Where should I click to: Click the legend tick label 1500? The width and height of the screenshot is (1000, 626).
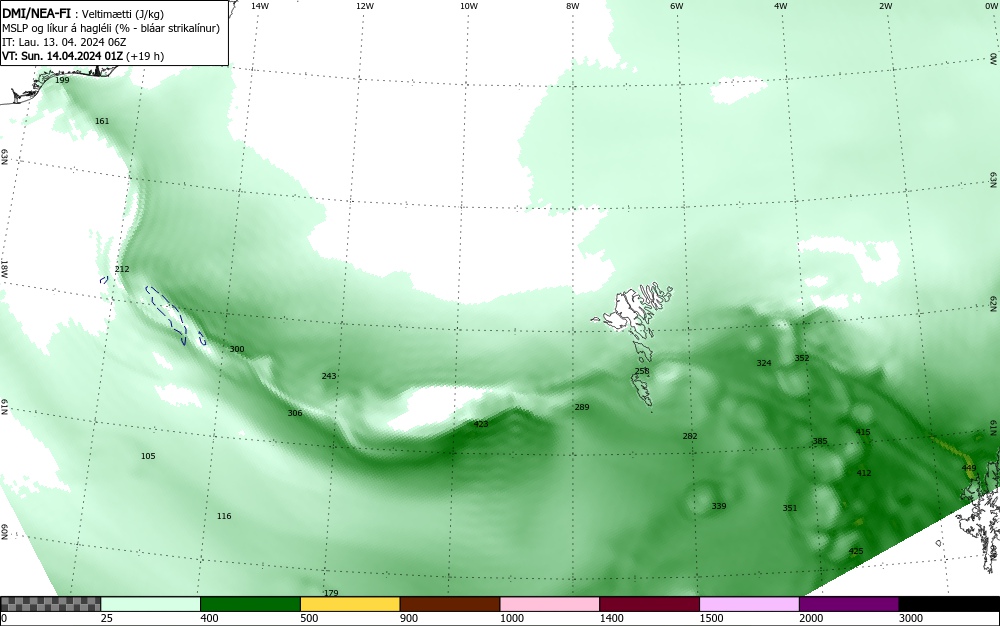(x=711, y=618)
